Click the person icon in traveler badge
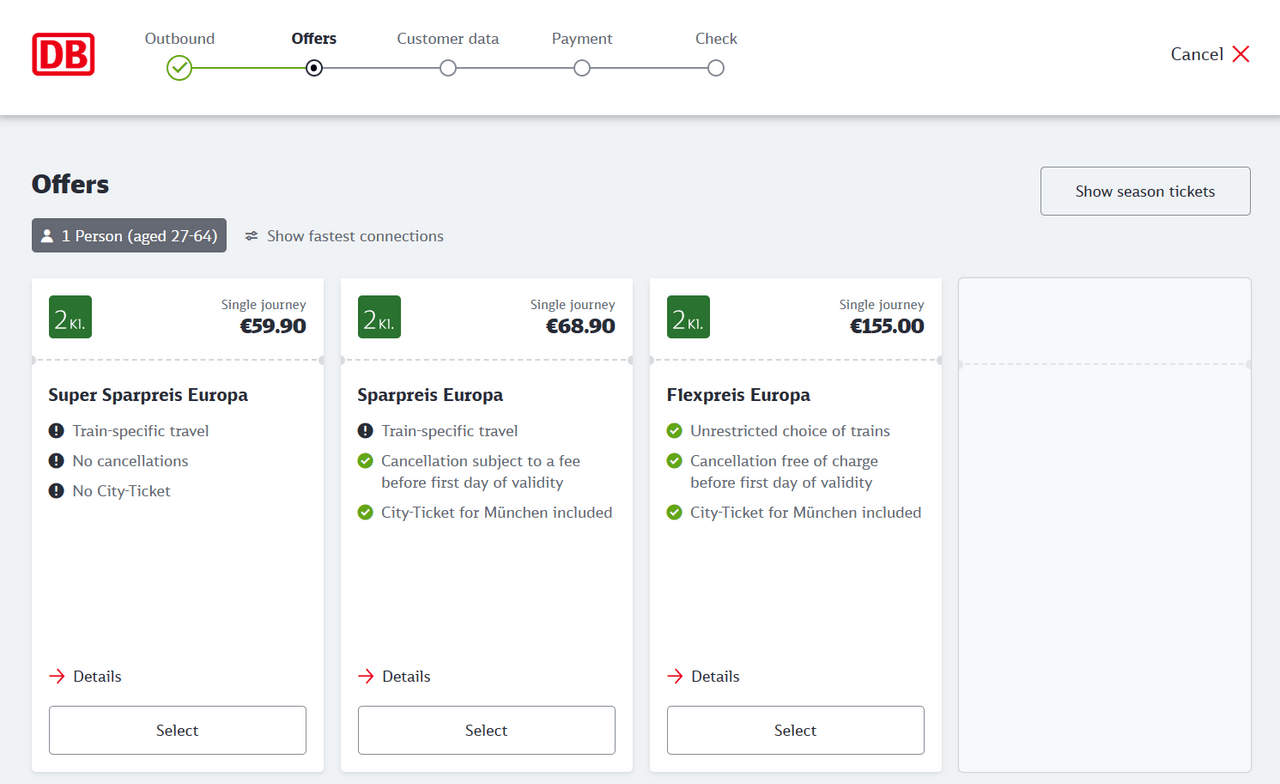The image size is (1280, 784). click(47, 236)
